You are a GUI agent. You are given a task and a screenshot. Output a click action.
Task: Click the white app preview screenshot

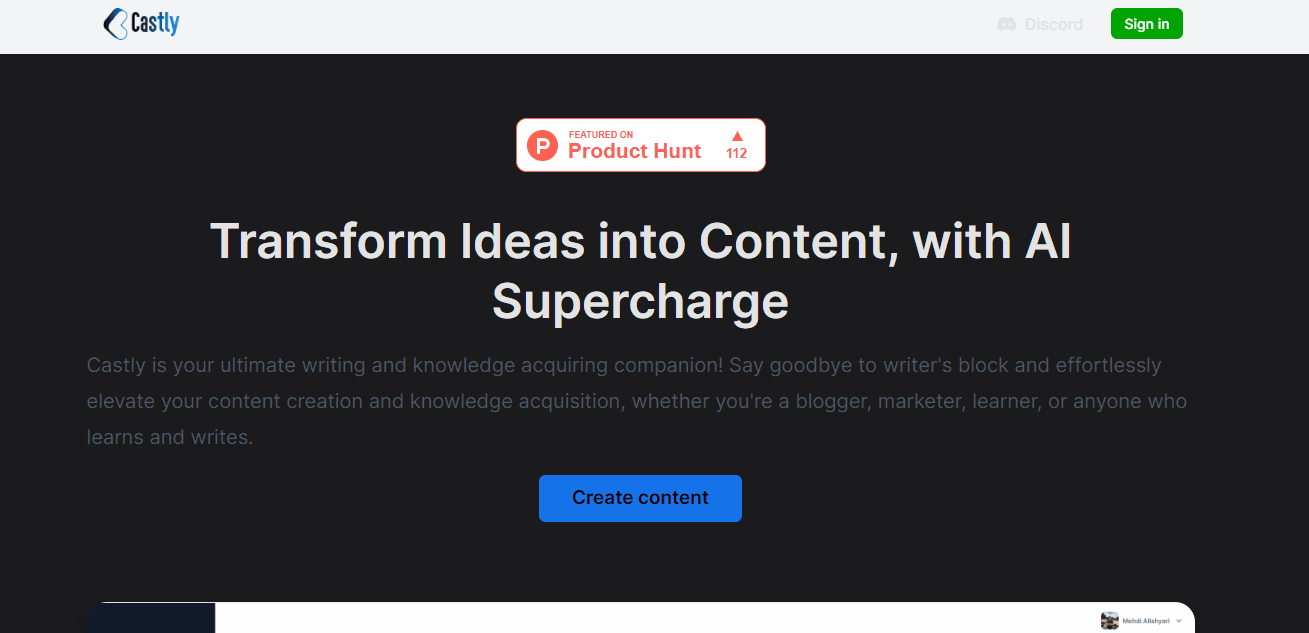(650, 619)
